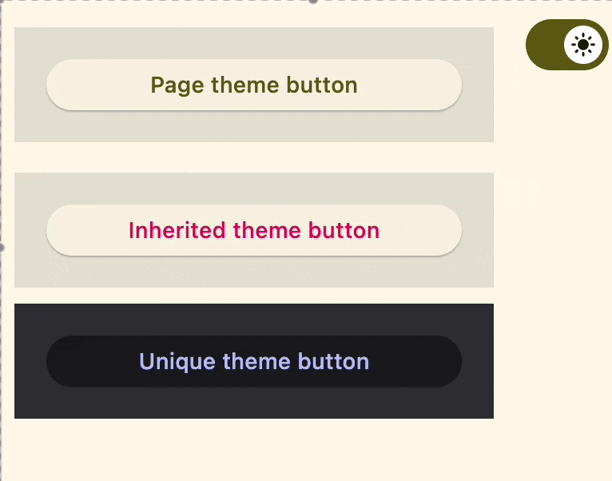Image resolution: width=612 pixels, height=481 pixels.
Task: Click the lavender "Unique theme button" text label
Action: 254,361
